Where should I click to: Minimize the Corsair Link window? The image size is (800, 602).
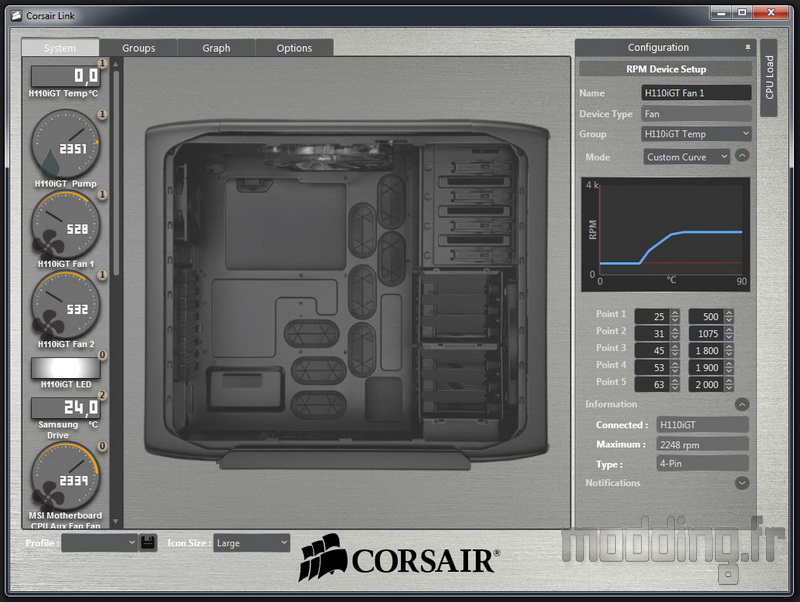[x=721, y=13]
